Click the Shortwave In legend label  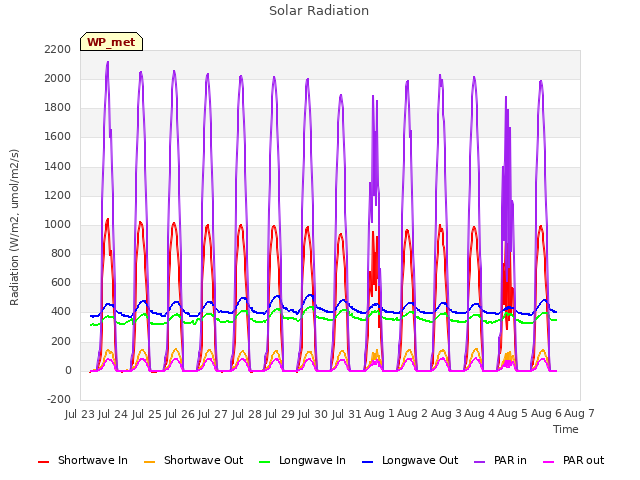click(x=93, y=460)
